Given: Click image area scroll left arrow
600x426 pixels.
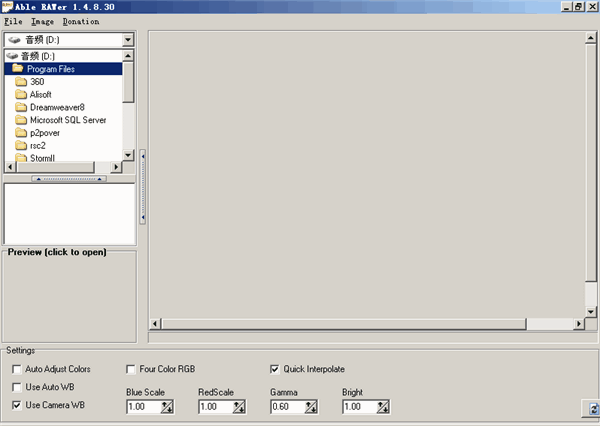Looking at the screenshot, I should point(155,324).
